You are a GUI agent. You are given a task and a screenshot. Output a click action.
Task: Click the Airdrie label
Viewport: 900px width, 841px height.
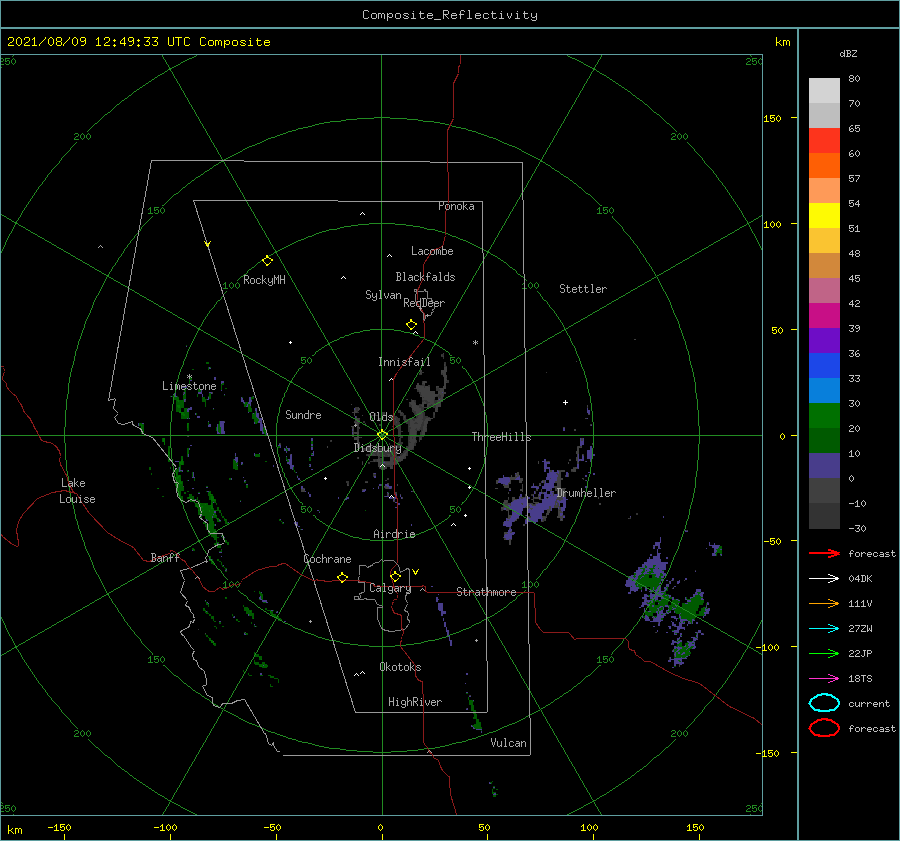point(394,534)
